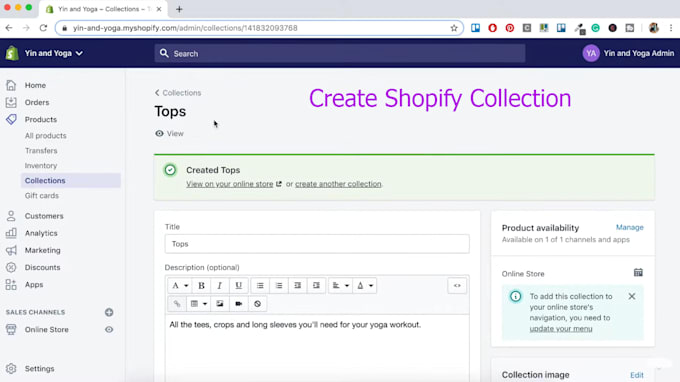Open a new browser tab
Image resolution: width=680 pixels, height=382 pixels.
coord(179,9)
